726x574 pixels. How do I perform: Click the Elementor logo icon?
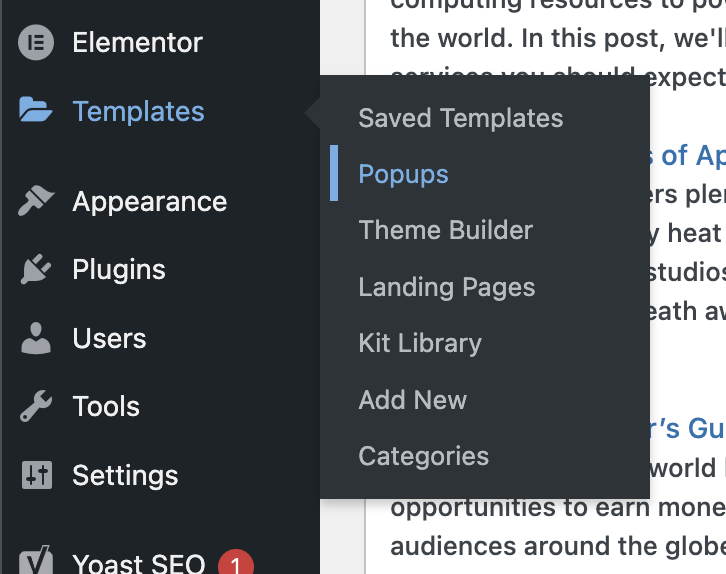(x=36, y=43)
